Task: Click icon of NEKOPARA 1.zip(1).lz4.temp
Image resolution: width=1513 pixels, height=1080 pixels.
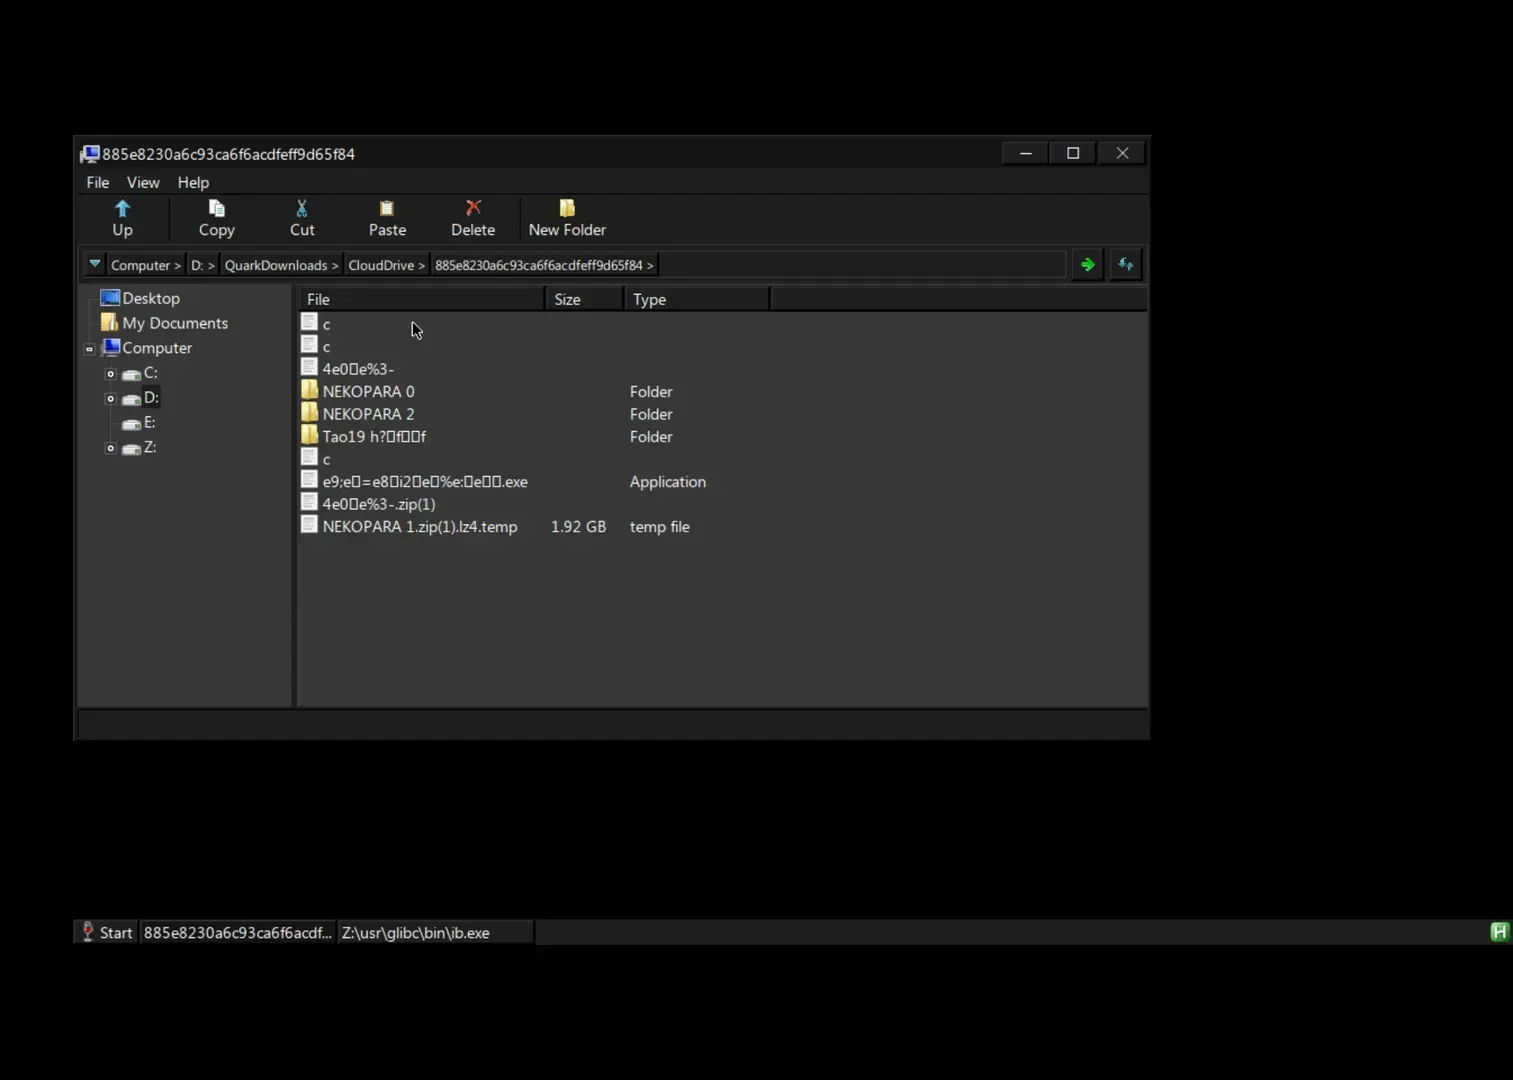Action: click(x=309, y=525)
